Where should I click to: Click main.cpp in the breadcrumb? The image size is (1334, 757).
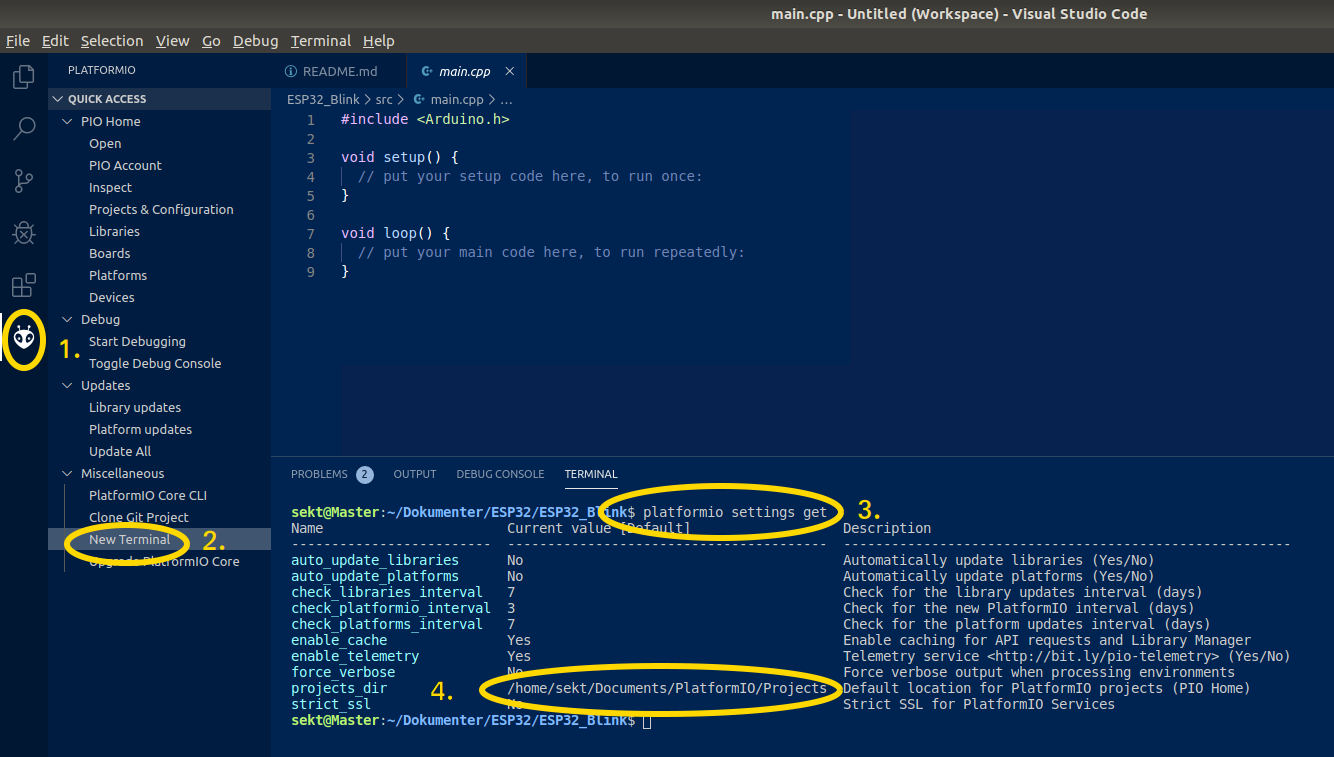click(x=456, y=100)
